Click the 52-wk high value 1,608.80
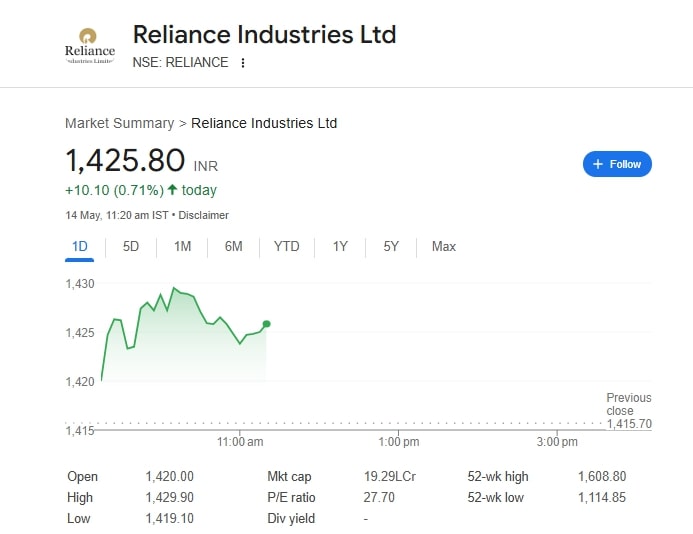This screenshot has height=534, width=693. coord(602,477)
